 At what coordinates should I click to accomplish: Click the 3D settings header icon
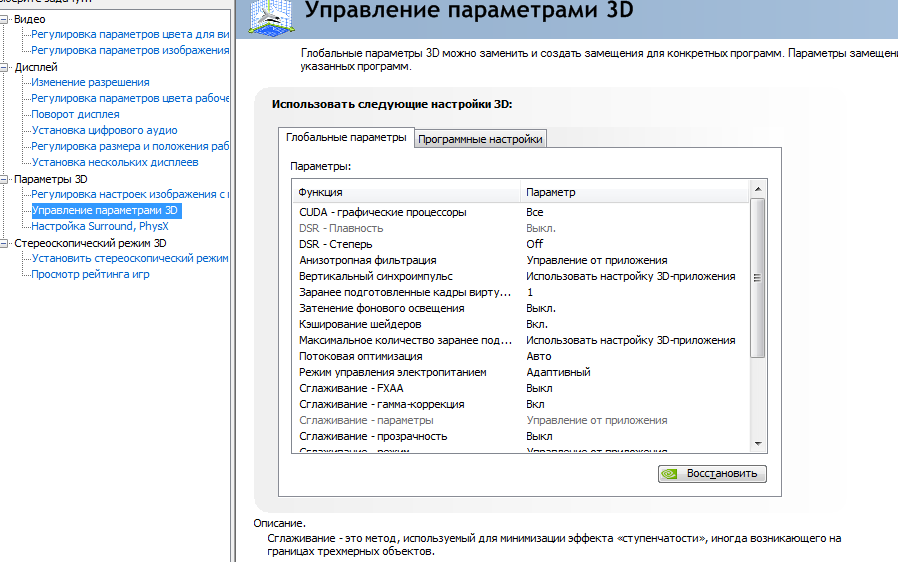tap(271, 16)
